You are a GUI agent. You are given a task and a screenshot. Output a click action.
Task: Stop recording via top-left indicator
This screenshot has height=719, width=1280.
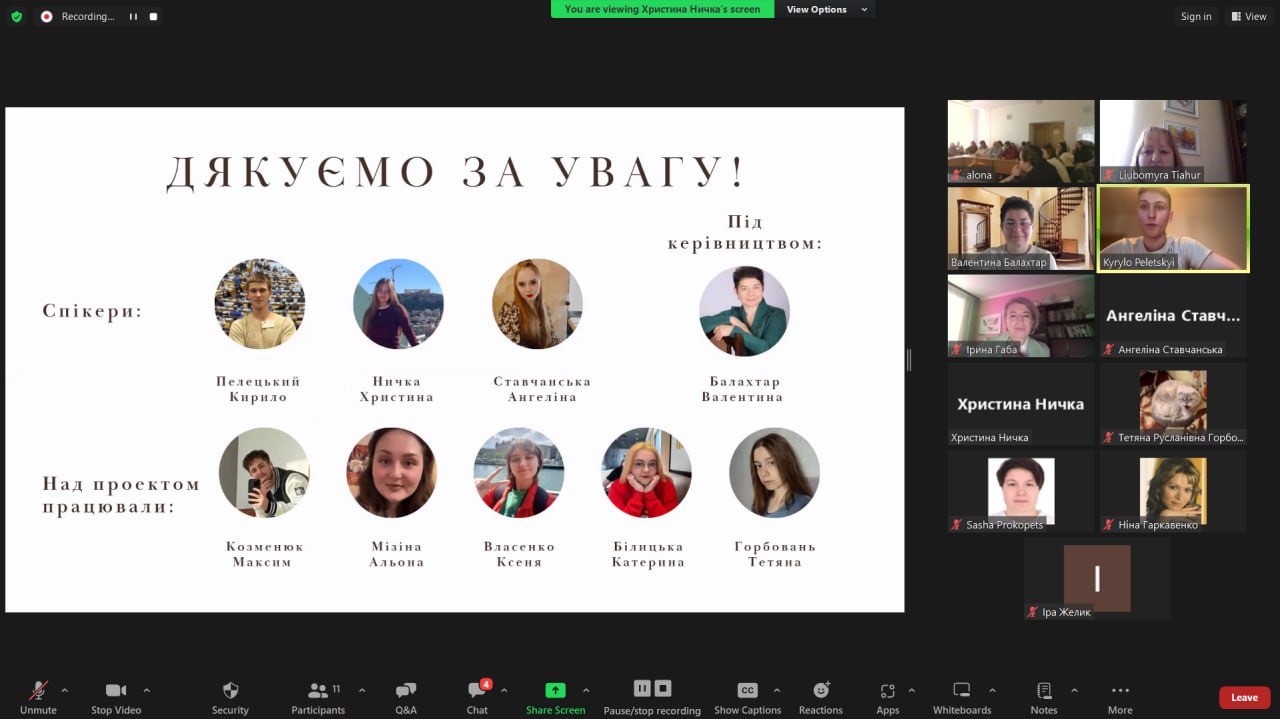pyautogui.click(x=153, y=16)
